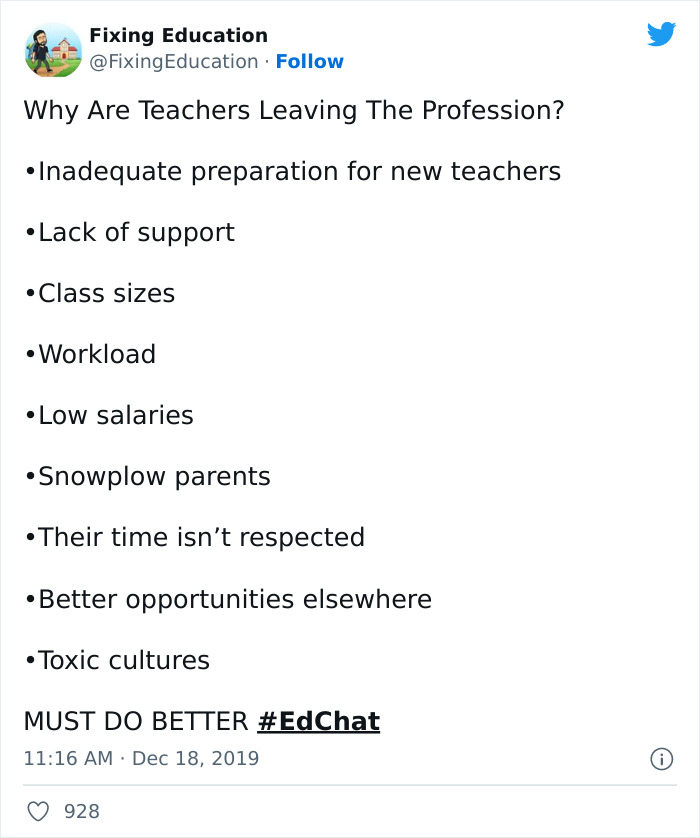Open the #EdChat hashtag link
Viewport: 700px width, 838px height.
click(x=319, y=718)
